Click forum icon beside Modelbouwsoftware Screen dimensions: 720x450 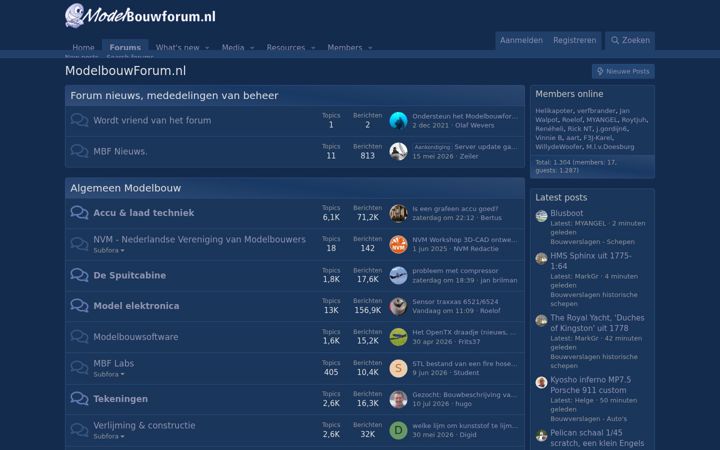(x=79, y=337)
